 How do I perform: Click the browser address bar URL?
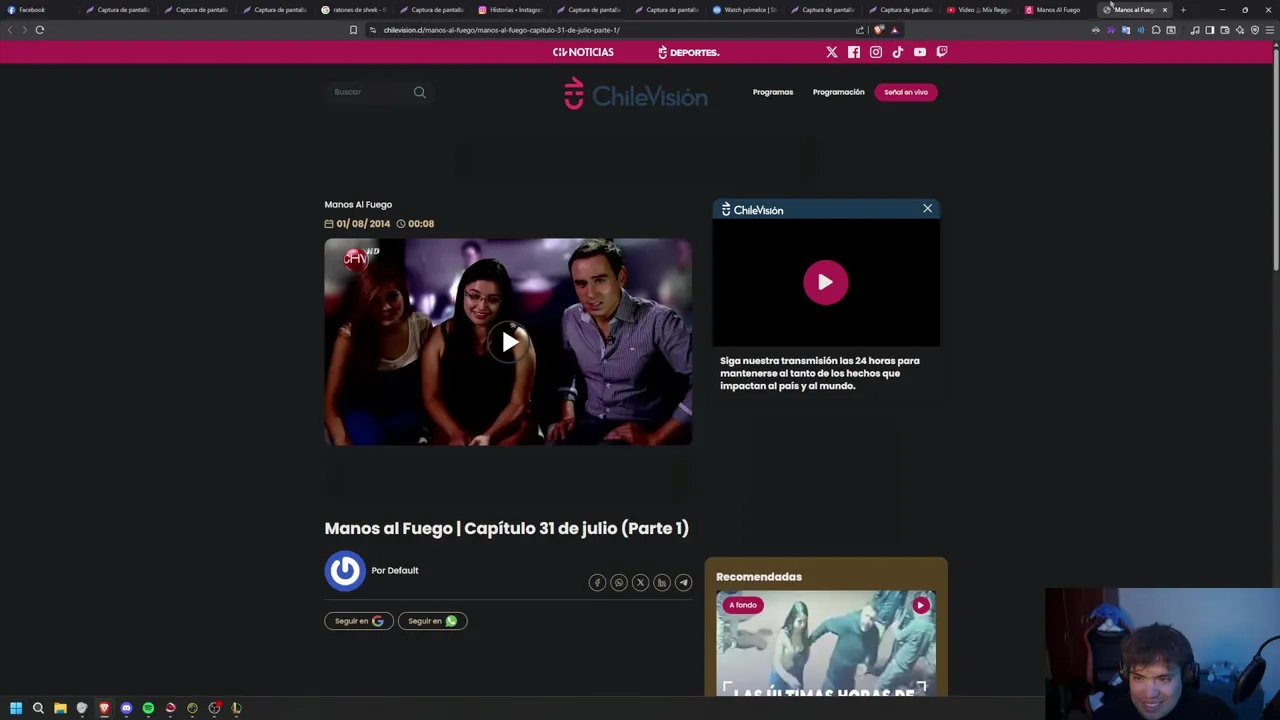coord(502,30)
